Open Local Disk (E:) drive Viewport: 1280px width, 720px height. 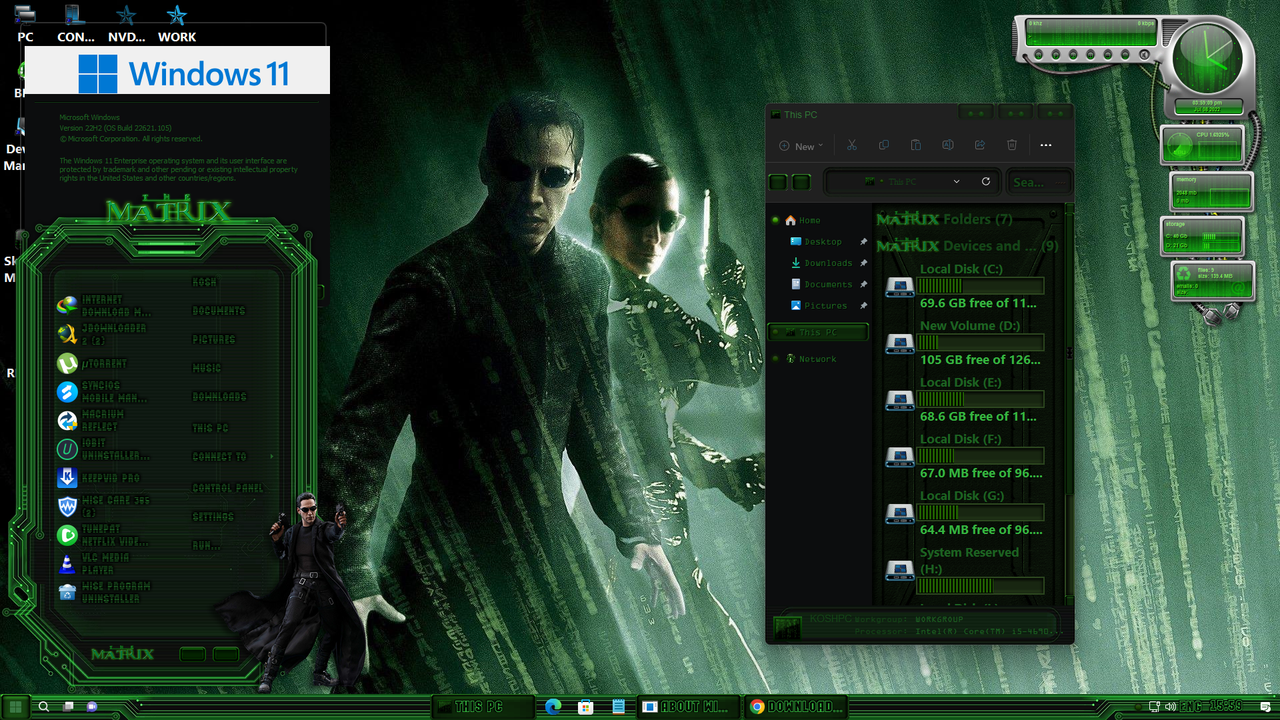[964, 400]
